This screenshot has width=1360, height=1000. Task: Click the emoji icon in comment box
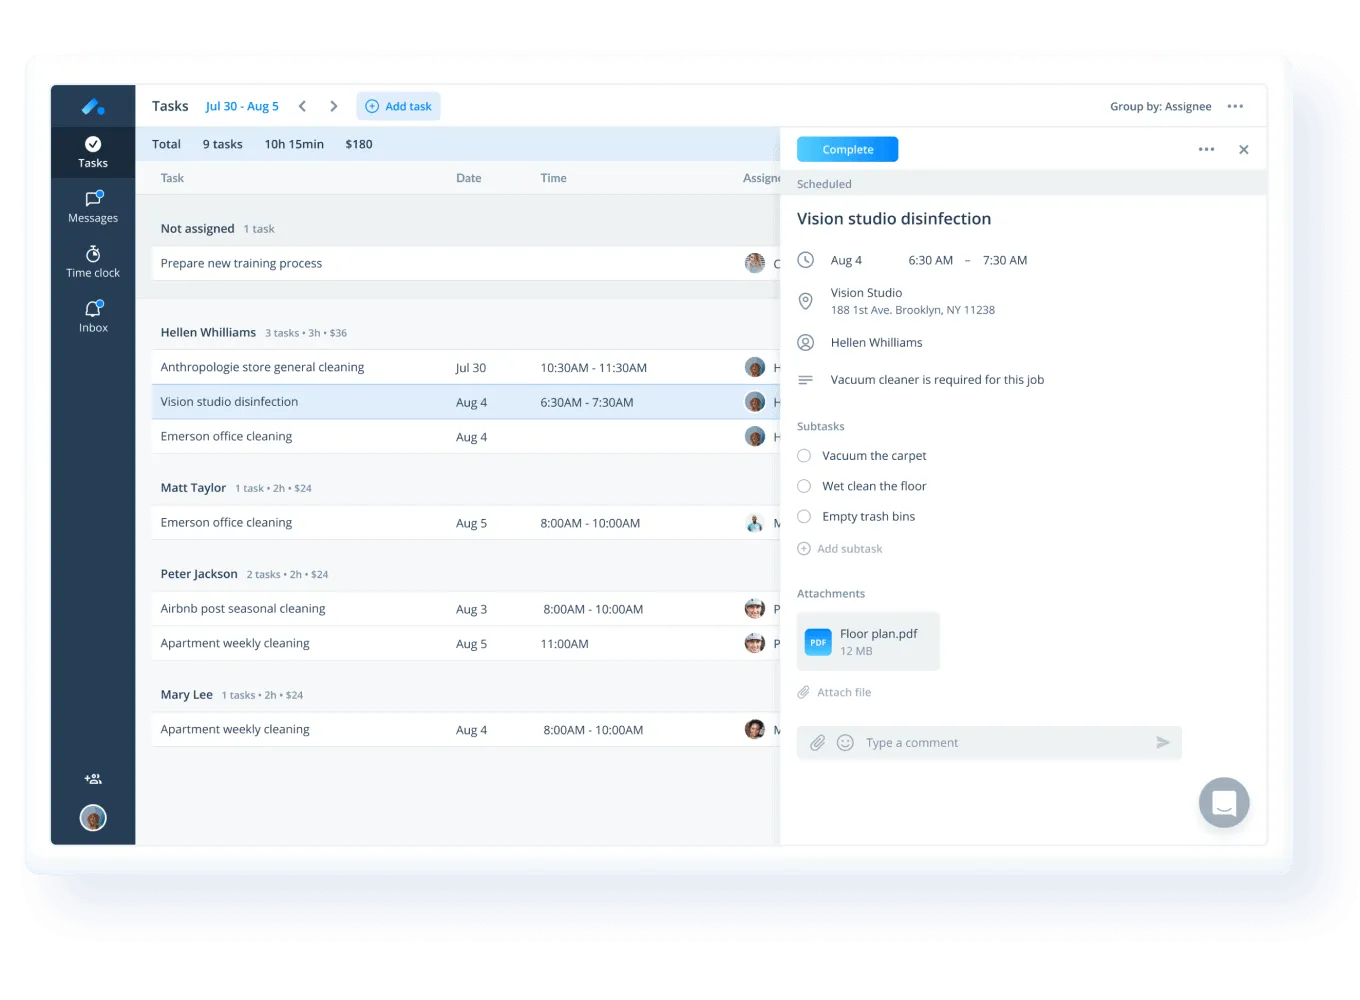click(845, 743)
